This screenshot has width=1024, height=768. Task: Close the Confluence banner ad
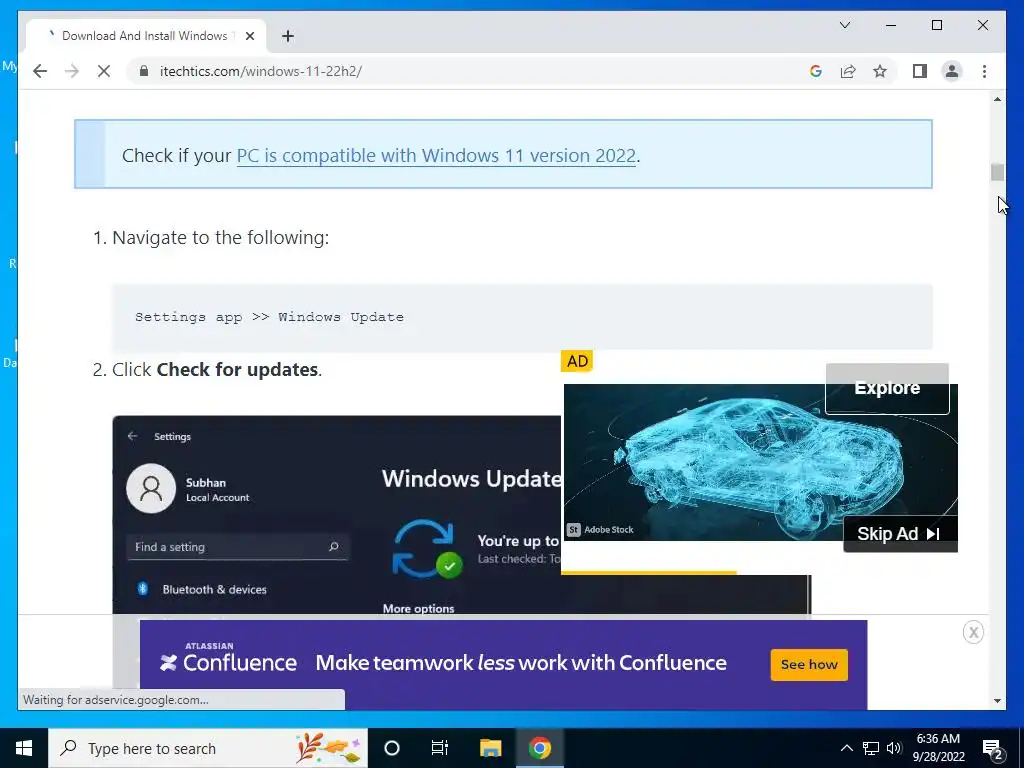pos(973,632)
